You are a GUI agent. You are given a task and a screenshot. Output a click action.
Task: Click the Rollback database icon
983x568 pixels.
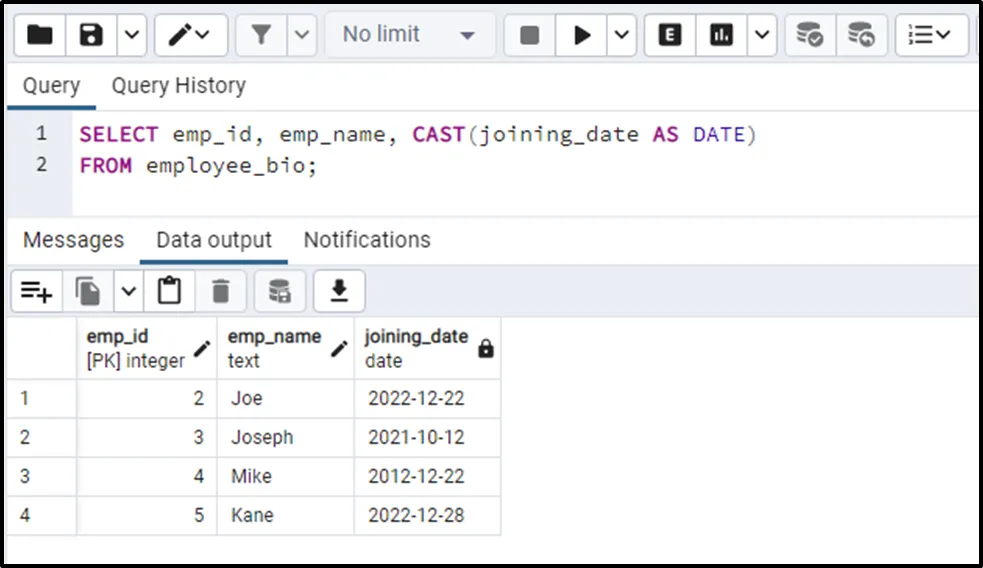(861, 35)
